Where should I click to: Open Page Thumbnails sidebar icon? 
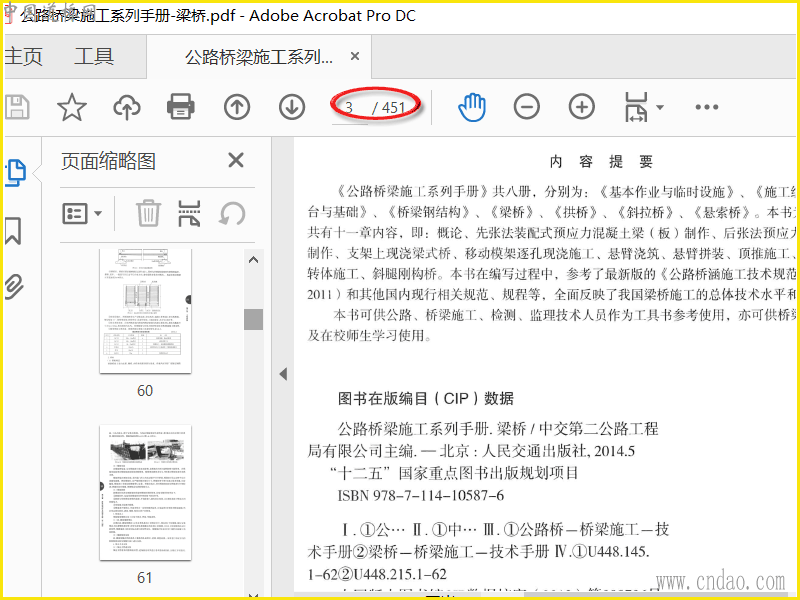pos(16,173)
